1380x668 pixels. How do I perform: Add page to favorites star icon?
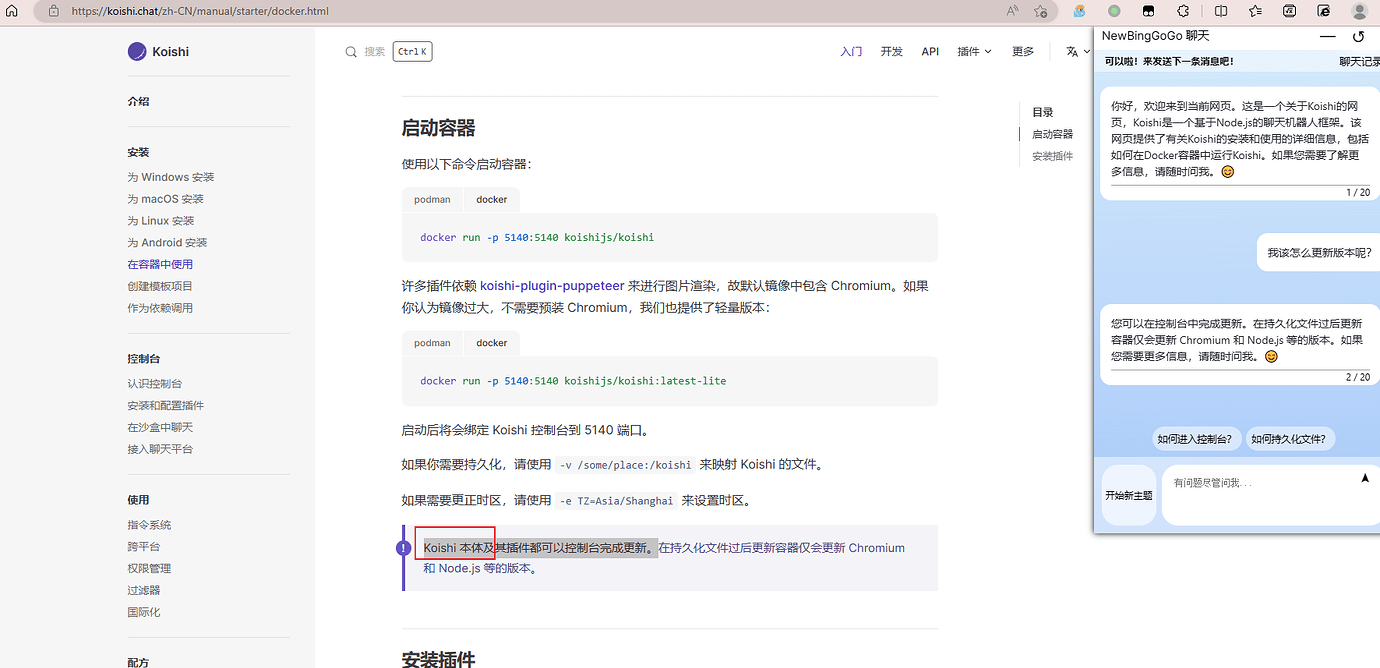(1041, 11)
